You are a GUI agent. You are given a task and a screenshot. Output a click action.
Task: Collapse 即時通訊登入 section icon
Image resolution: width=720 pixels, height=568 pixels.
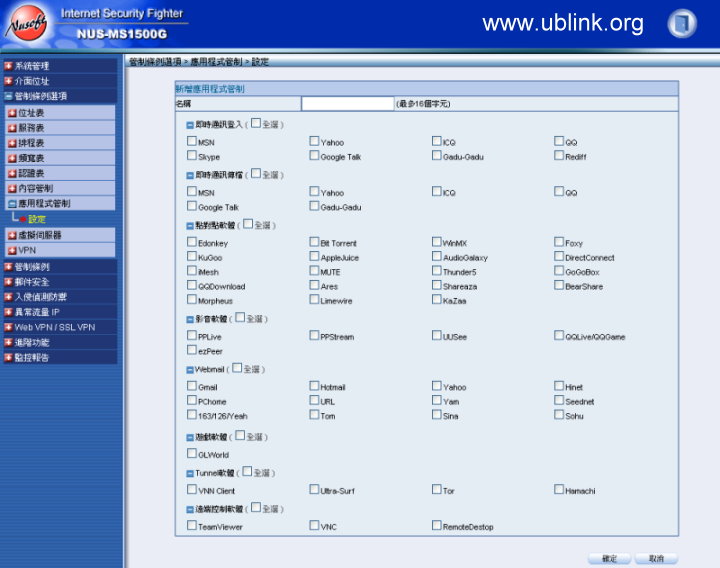click(190, 125)
